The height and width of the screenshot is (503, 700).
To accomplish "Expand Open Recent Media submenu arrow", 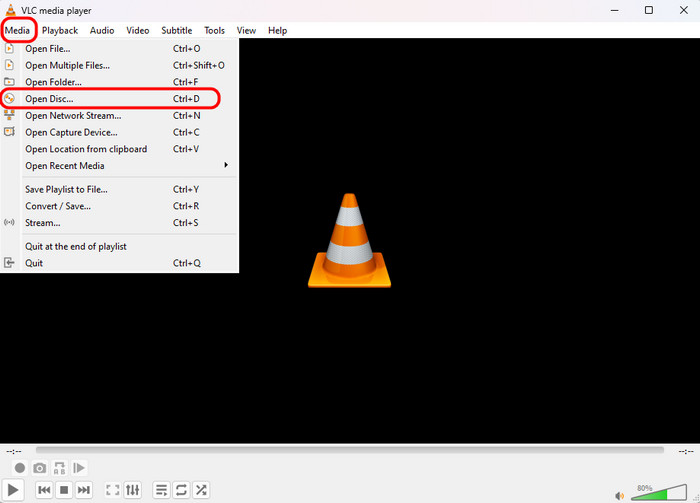I will pyautogui.click(x=226, y=165).
